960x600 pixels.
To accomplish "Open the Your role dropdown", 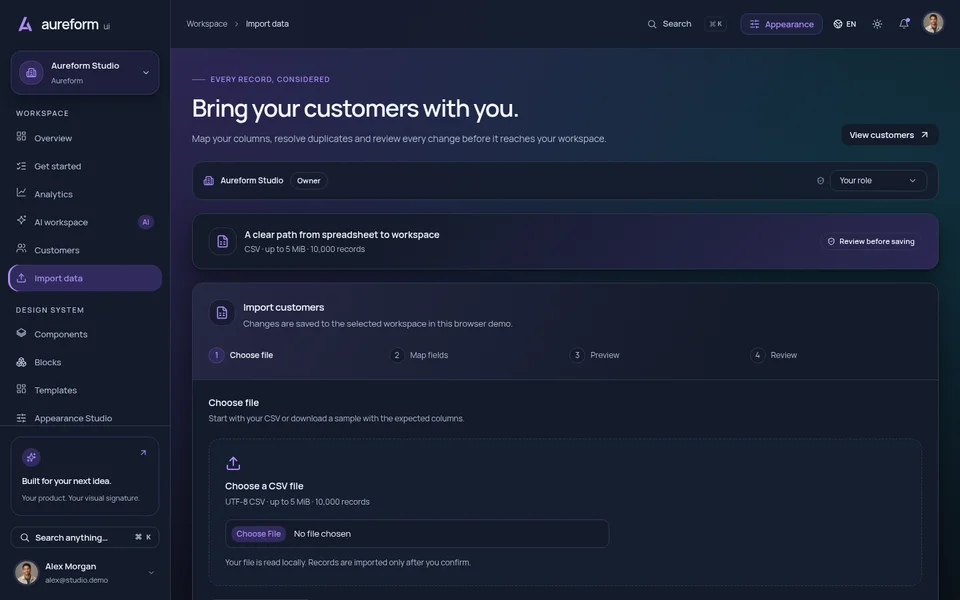I will pyautogui.click(x=878, y=181).
